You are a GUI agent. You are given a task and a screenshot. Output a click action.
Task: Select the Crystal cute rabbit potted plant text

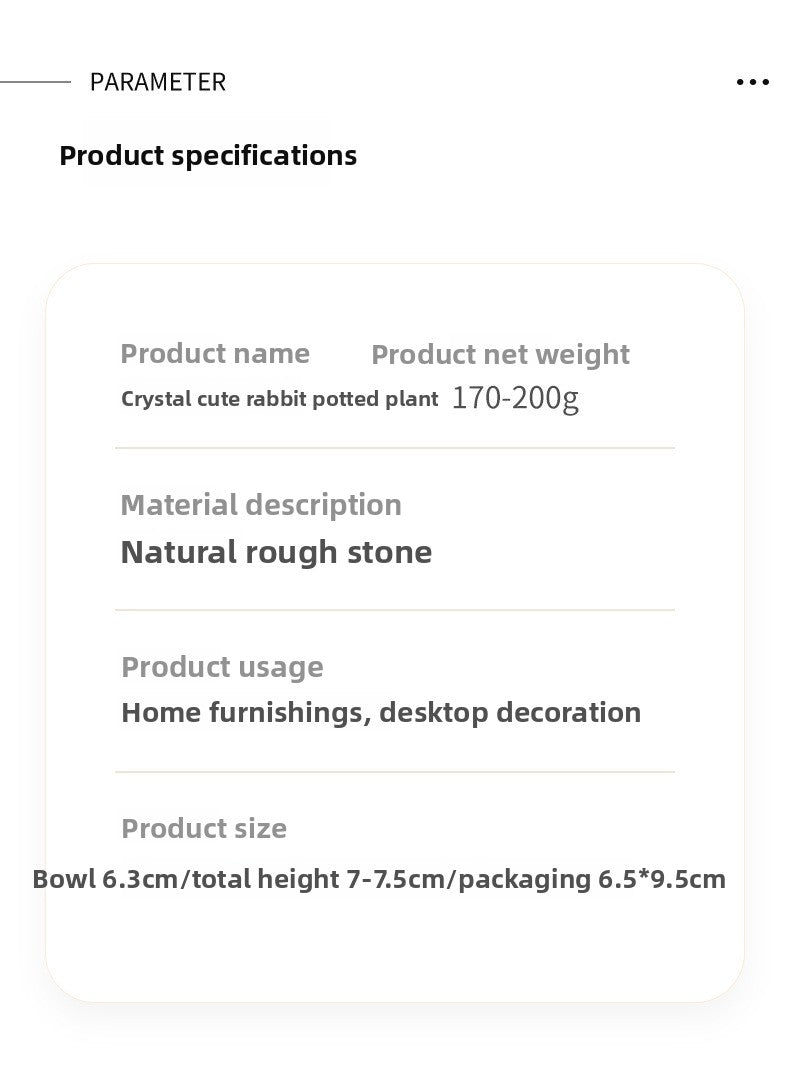coord(280,399)
